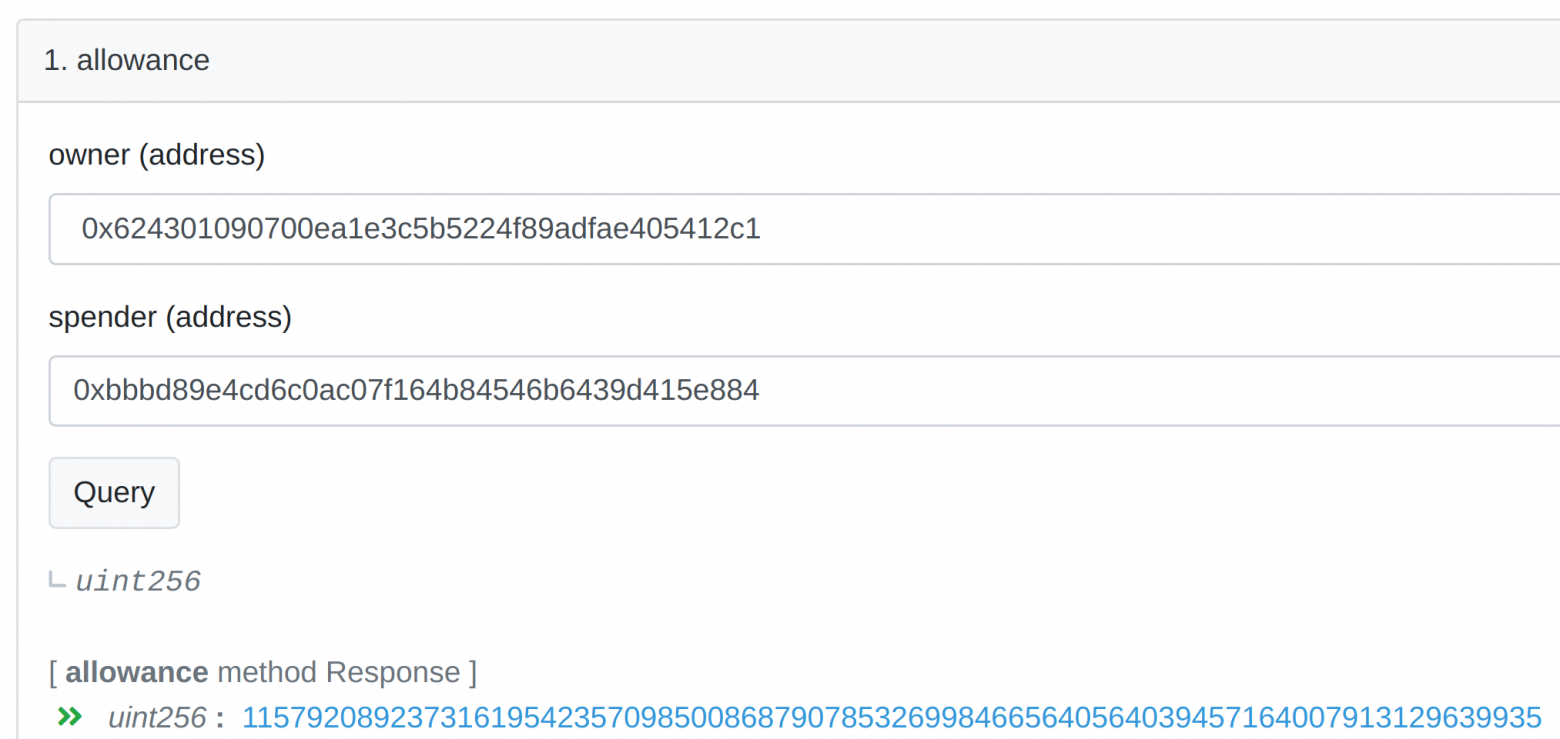Click the word "spender" in field label

click(102, 317)
